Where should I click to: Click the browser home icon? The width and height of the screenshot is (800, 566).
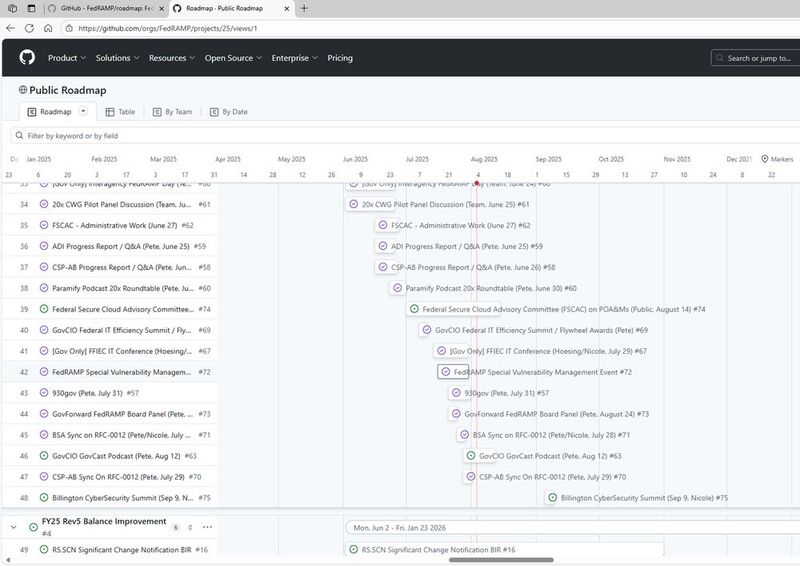click(x=48, y=28)
